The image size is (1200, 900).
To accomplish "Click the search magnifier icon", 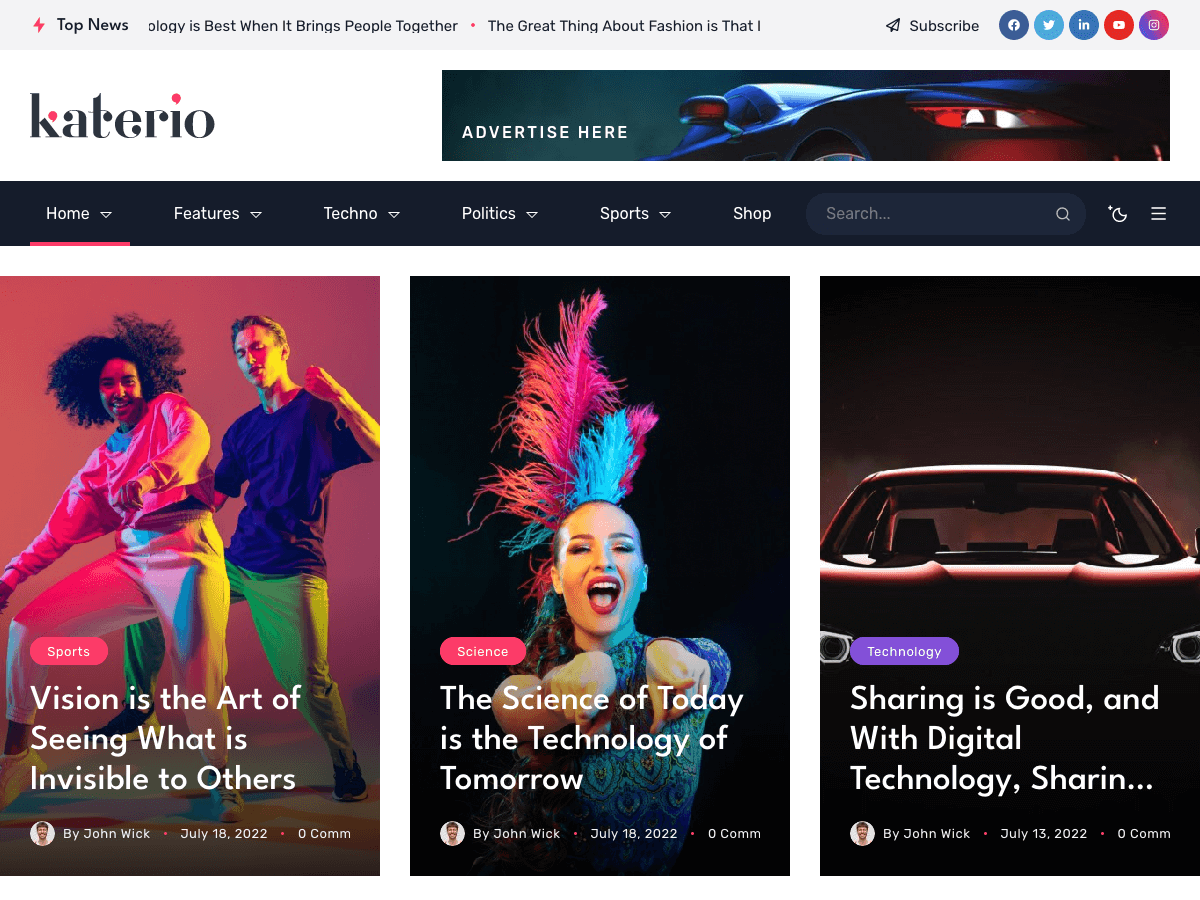I will (x=1063, y=214).
